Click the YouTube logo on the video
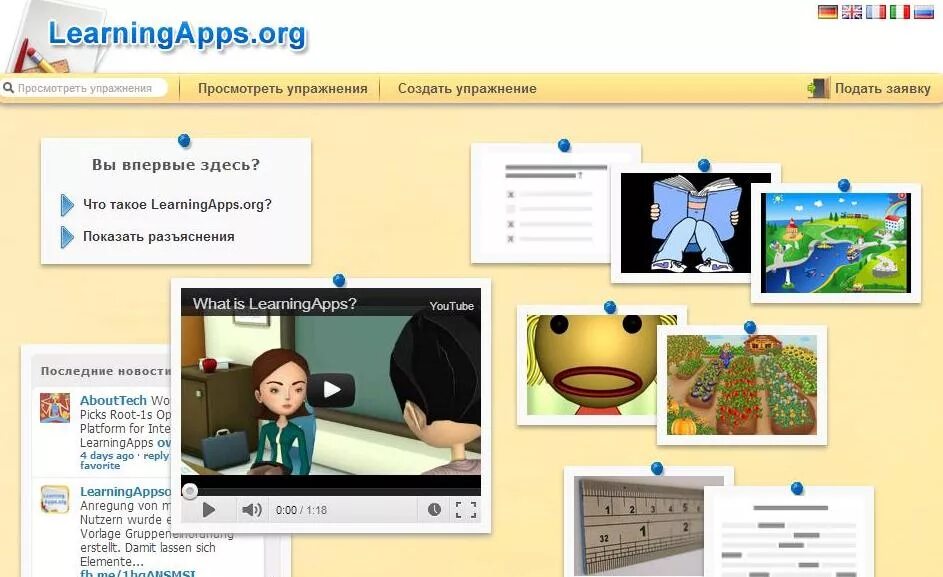The height and width of the screenshot is (577, 943). 452,306
